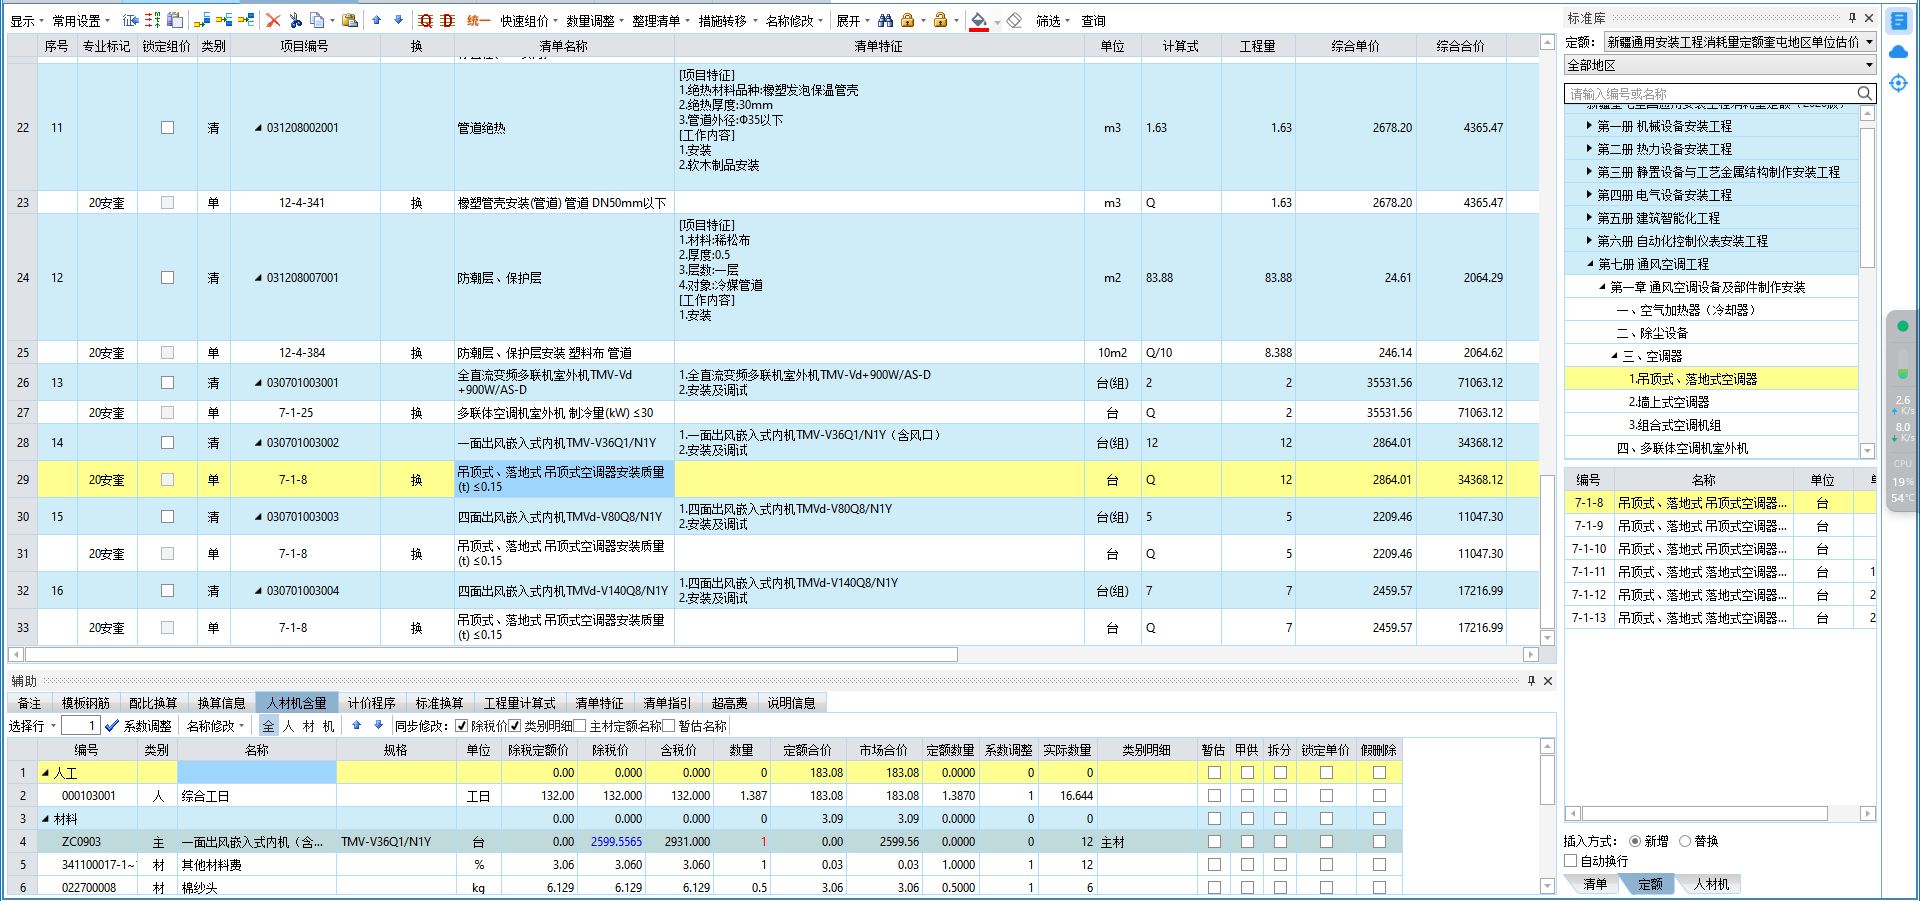Open the 常用设置 dropdown menu

click(81, 20)
